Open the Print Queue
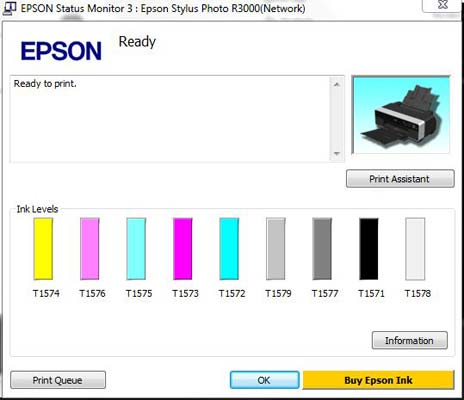The height and width of the screenshot is (400, 464). tap(58, 380)
